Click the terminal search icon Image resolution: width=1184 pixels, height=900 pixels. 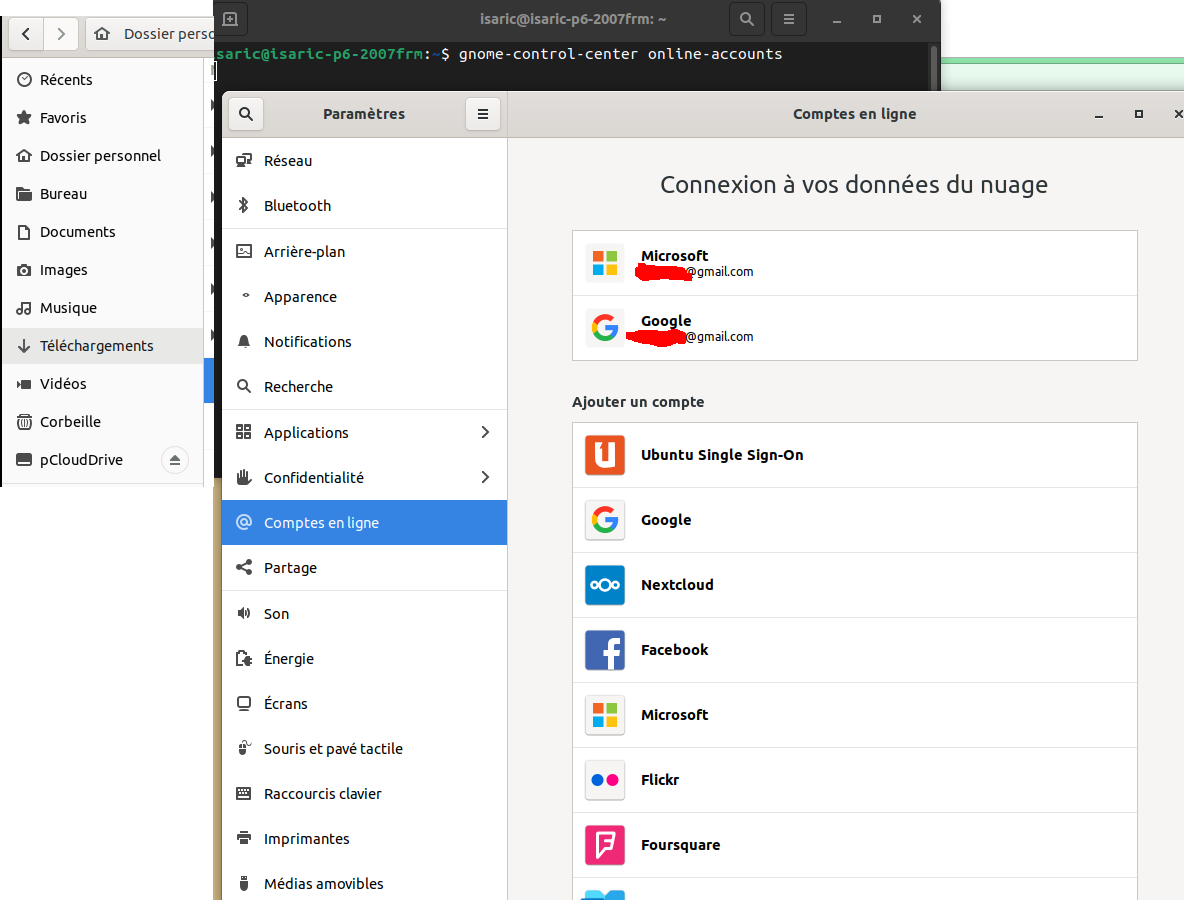pyautogui.click(x=747, y=20)
